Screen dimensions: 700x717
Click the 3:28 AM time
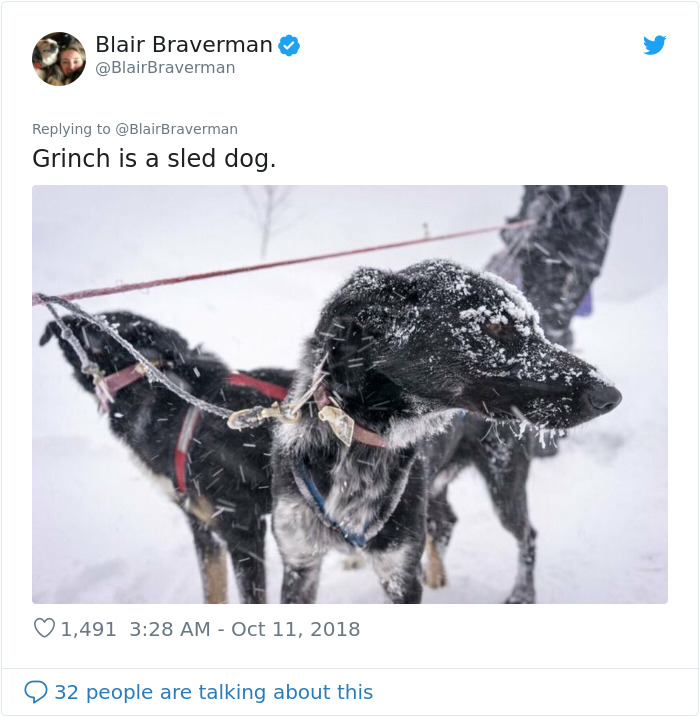click(x=172, y=629)
